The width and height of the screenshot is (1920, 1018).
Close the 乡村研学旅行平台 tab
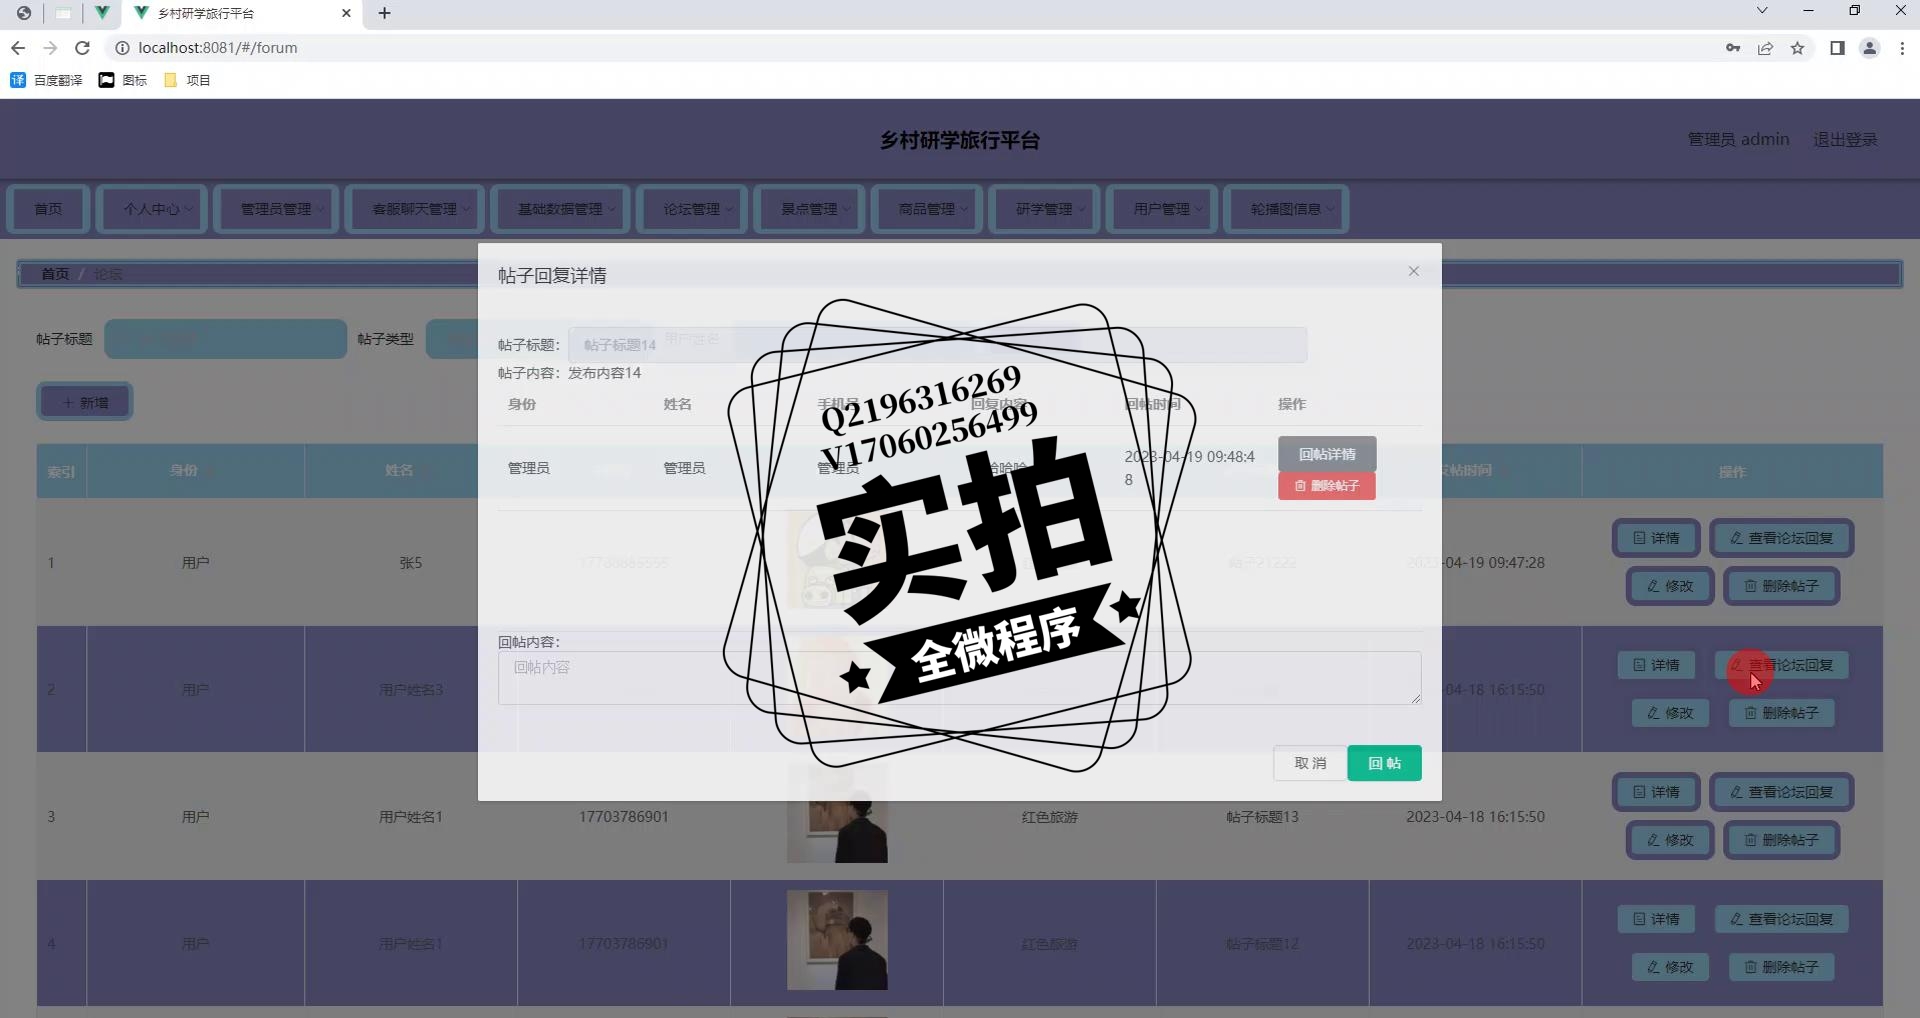click(346, 13)
